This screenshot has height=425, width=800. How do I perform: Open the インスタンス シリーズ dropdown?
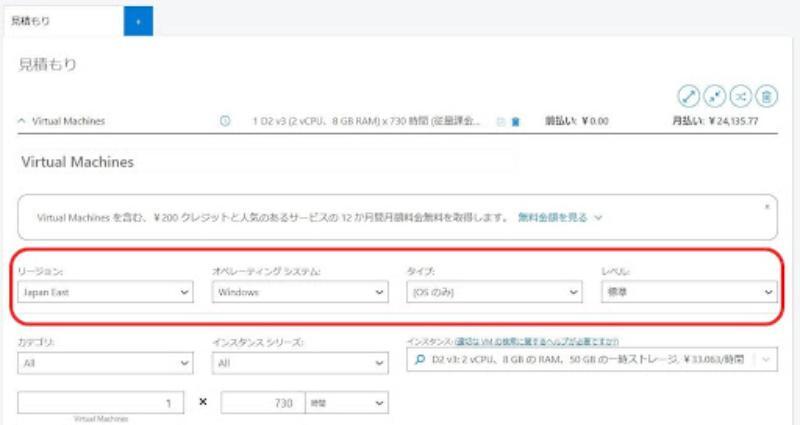click(298, 362)
